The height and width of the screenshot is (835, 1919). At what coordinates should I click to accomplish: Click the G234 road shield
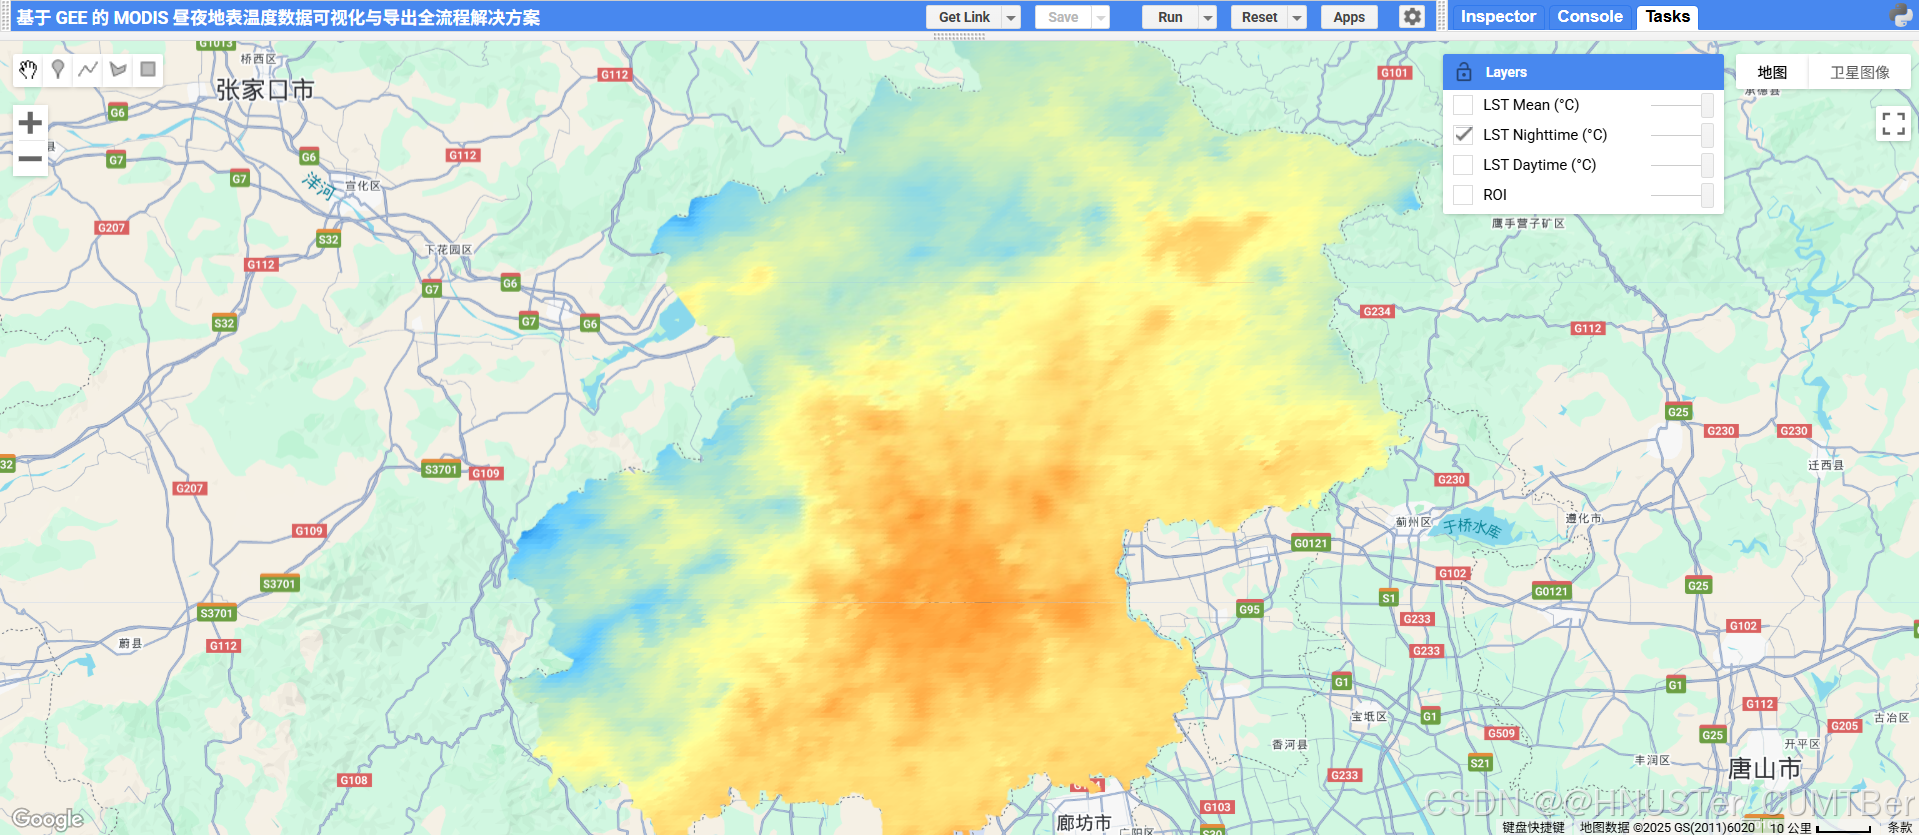click(x=1377, y=311)
